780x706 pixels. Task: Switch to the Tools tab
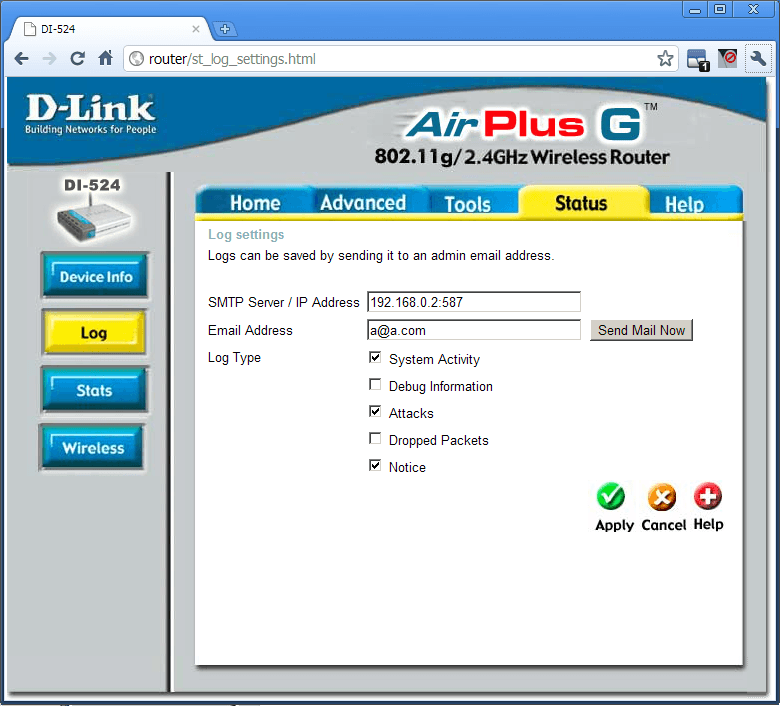tap(468, 203)
